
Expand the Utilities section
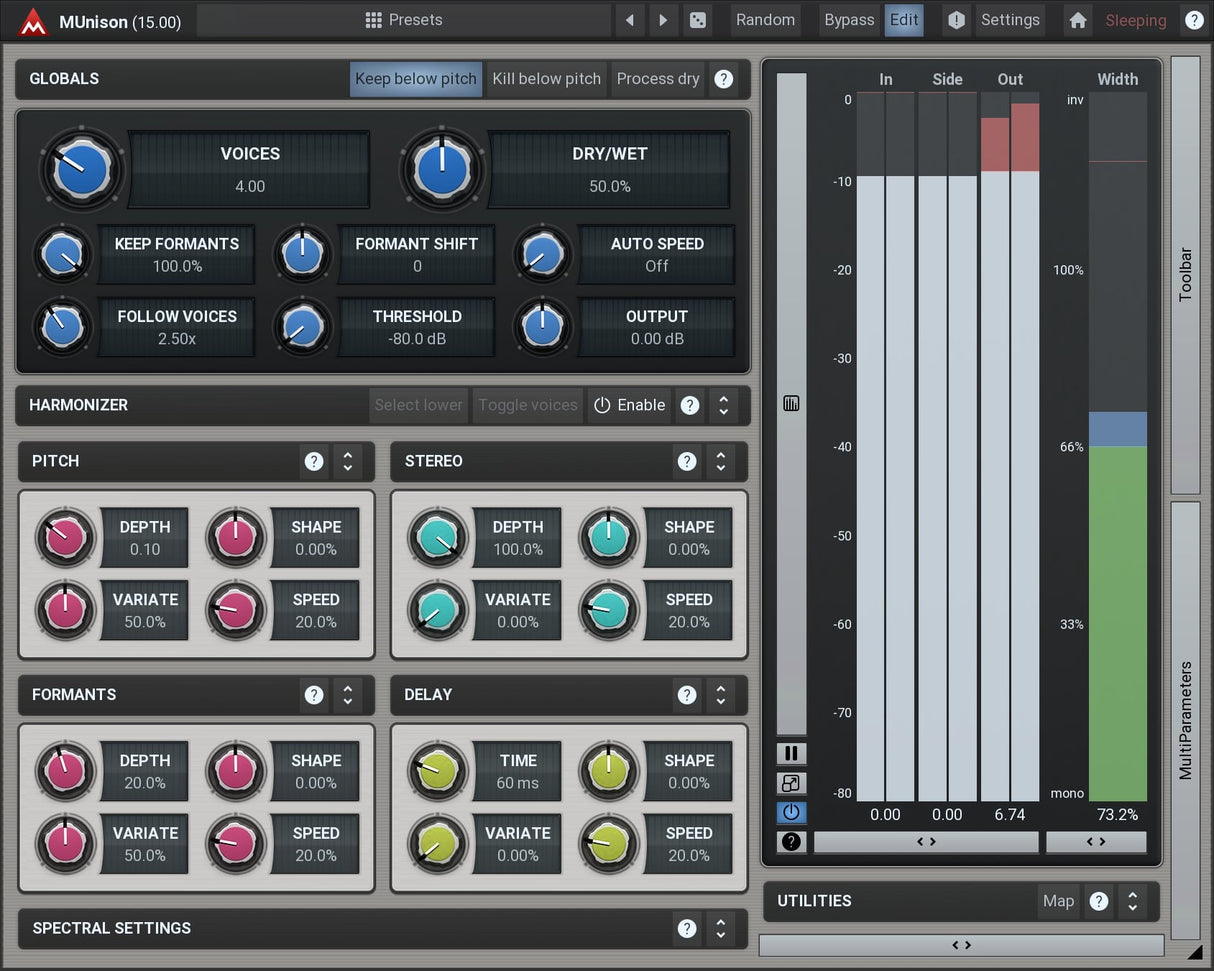[1132, 901]
